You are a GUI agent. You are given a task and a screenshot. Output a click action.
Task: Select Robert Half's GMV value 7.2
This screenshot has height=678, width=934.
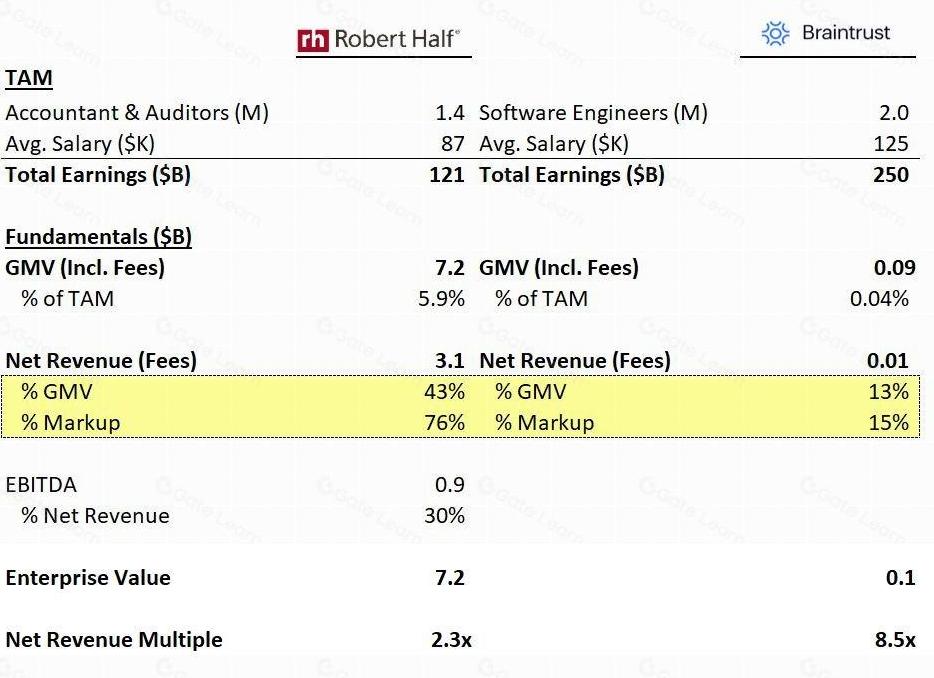pyautogui.click(x=450, y=268)
